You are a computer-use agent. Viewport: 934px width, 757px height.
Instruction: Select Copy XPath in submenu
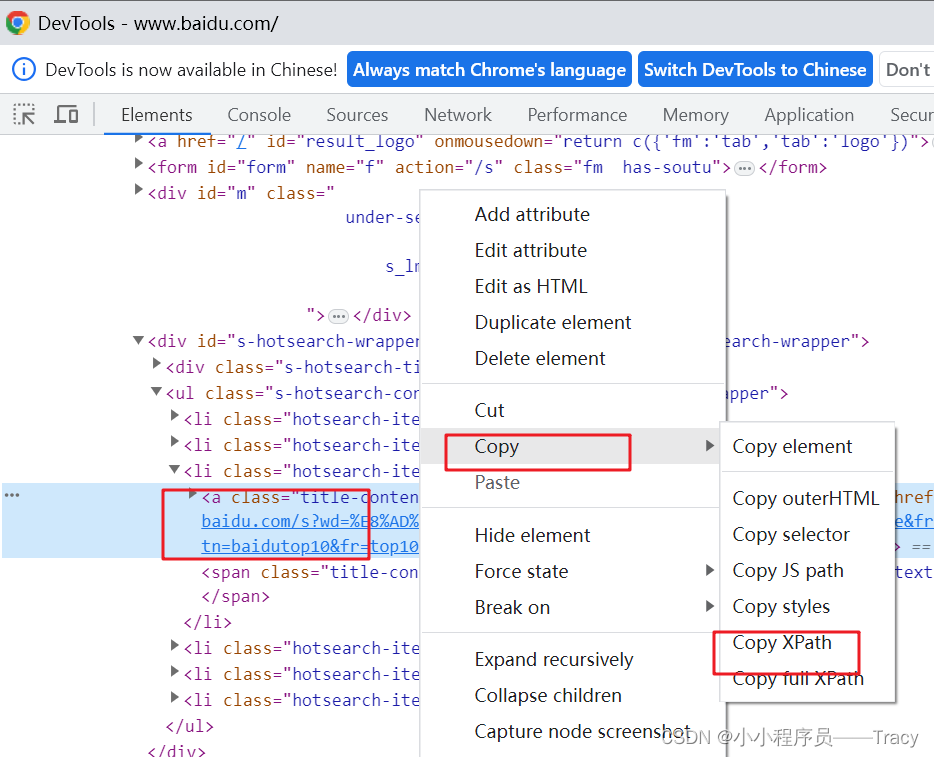pos(808,643)
